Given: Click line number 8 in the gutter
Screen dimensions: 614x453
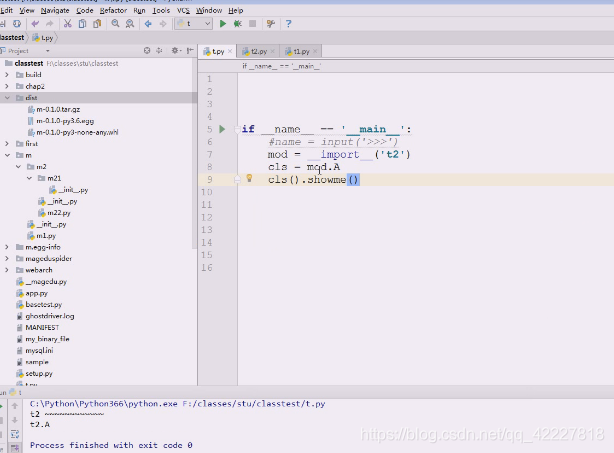Looking at the screenshot, I should (209, 167).
